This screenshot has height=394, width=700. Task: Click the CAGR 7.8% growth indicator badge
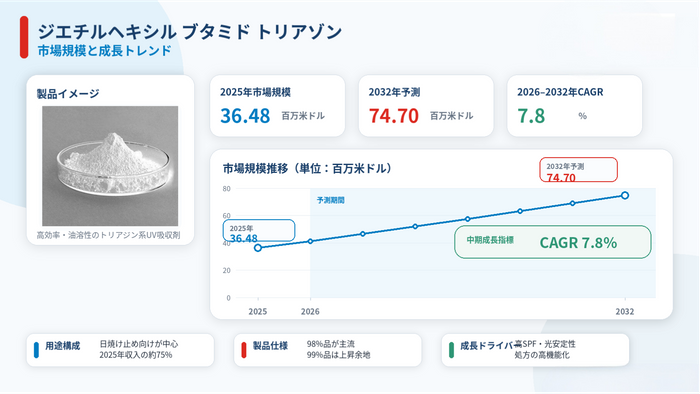(553, 242)
